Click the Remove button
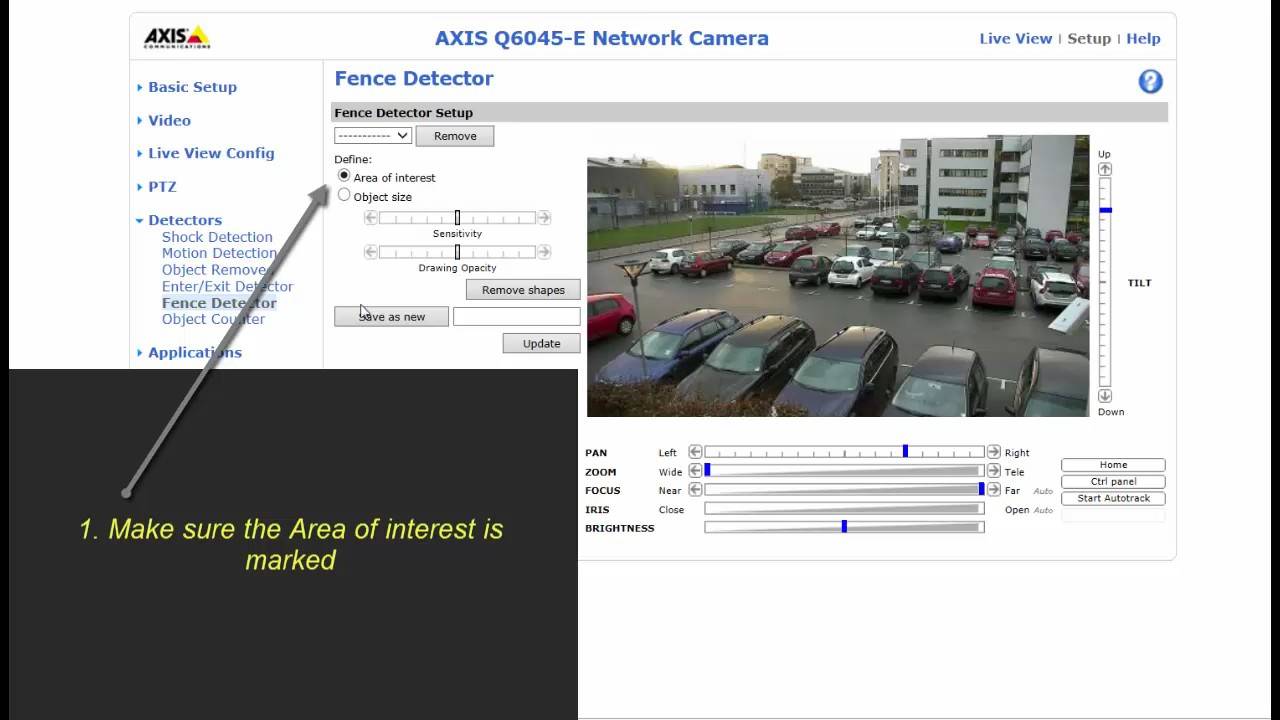 click(x=455, y=136)
